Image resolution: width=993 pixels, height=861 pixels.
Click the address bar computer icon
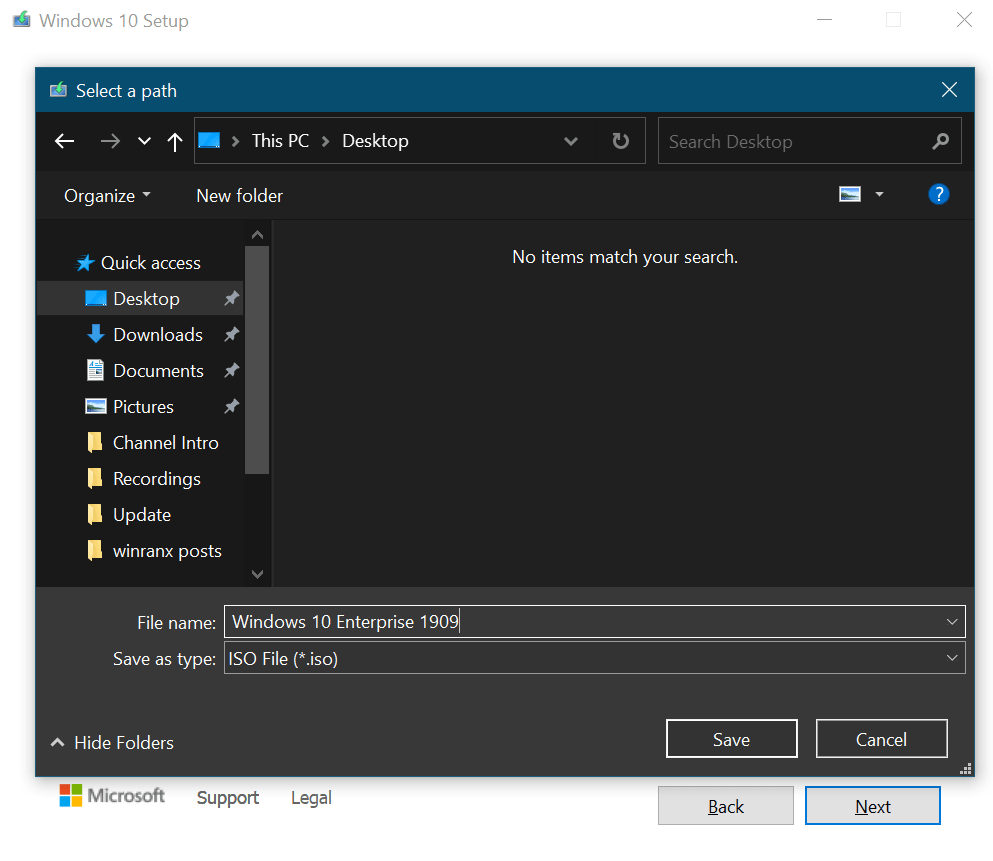(209, 140)
